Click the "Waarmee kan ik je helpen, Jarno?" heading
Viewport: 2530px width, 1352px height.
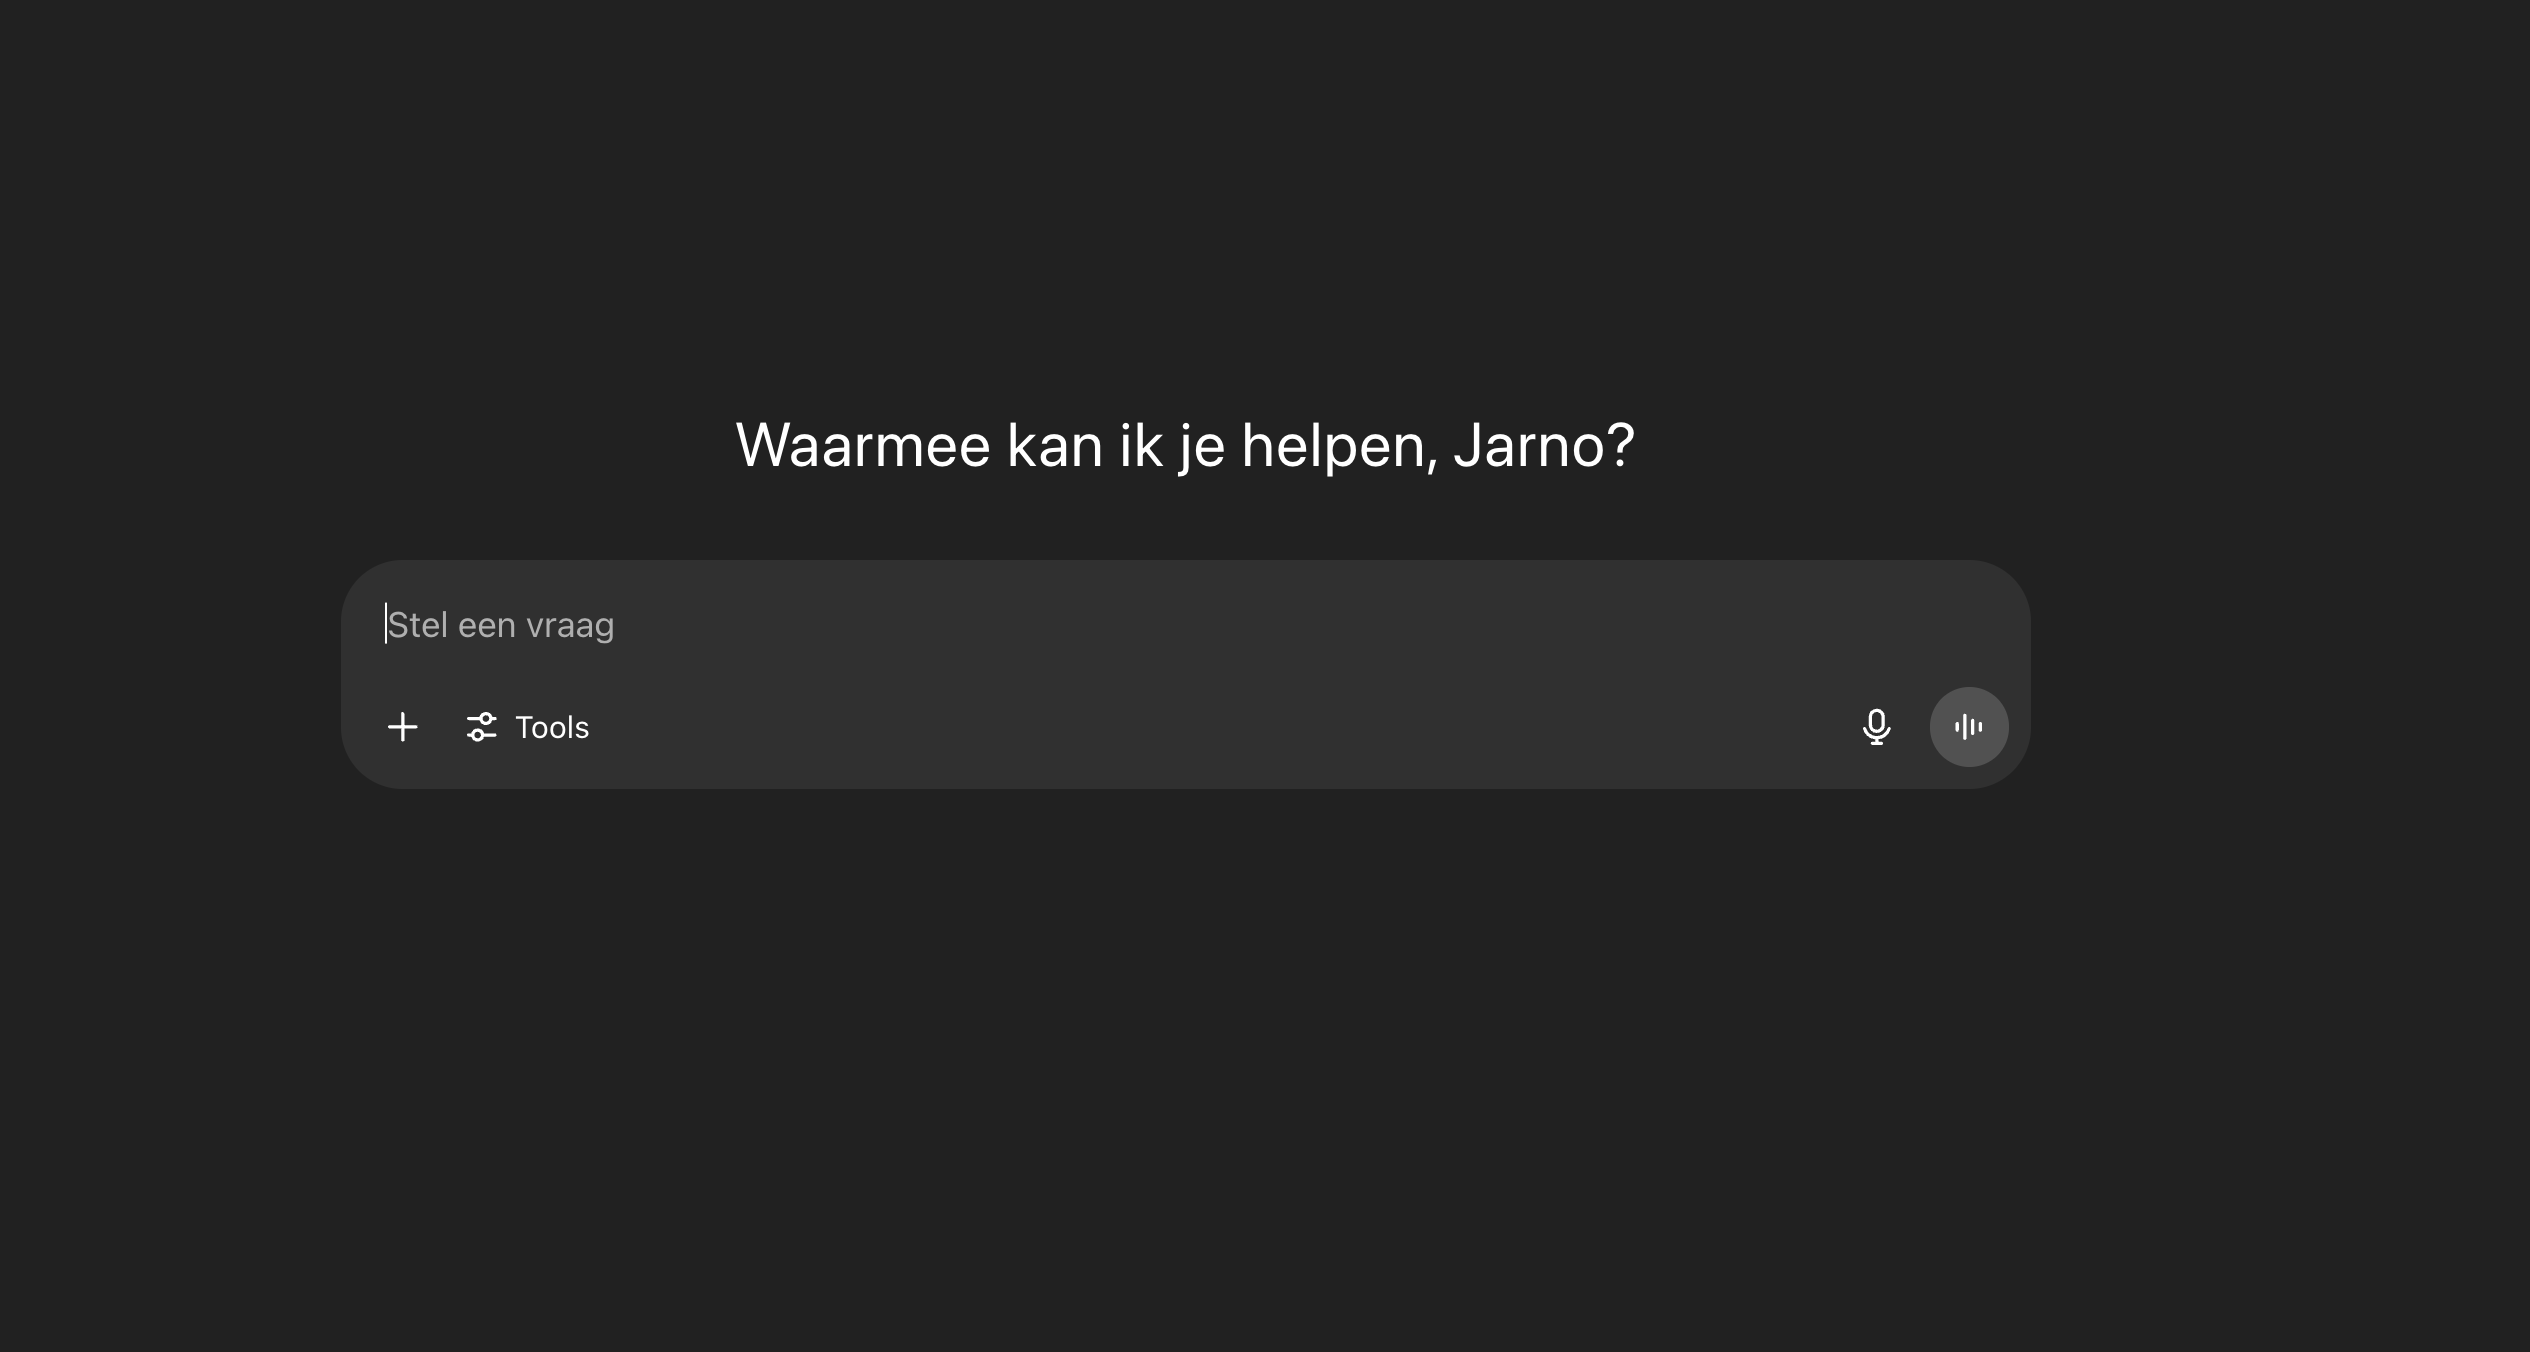point(1185,445)
